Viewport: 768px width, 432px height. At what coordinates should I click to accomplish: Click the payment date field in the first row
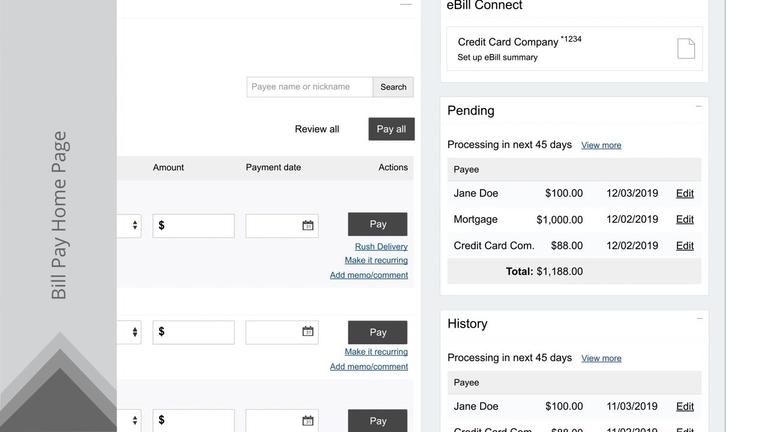(282, 226)
